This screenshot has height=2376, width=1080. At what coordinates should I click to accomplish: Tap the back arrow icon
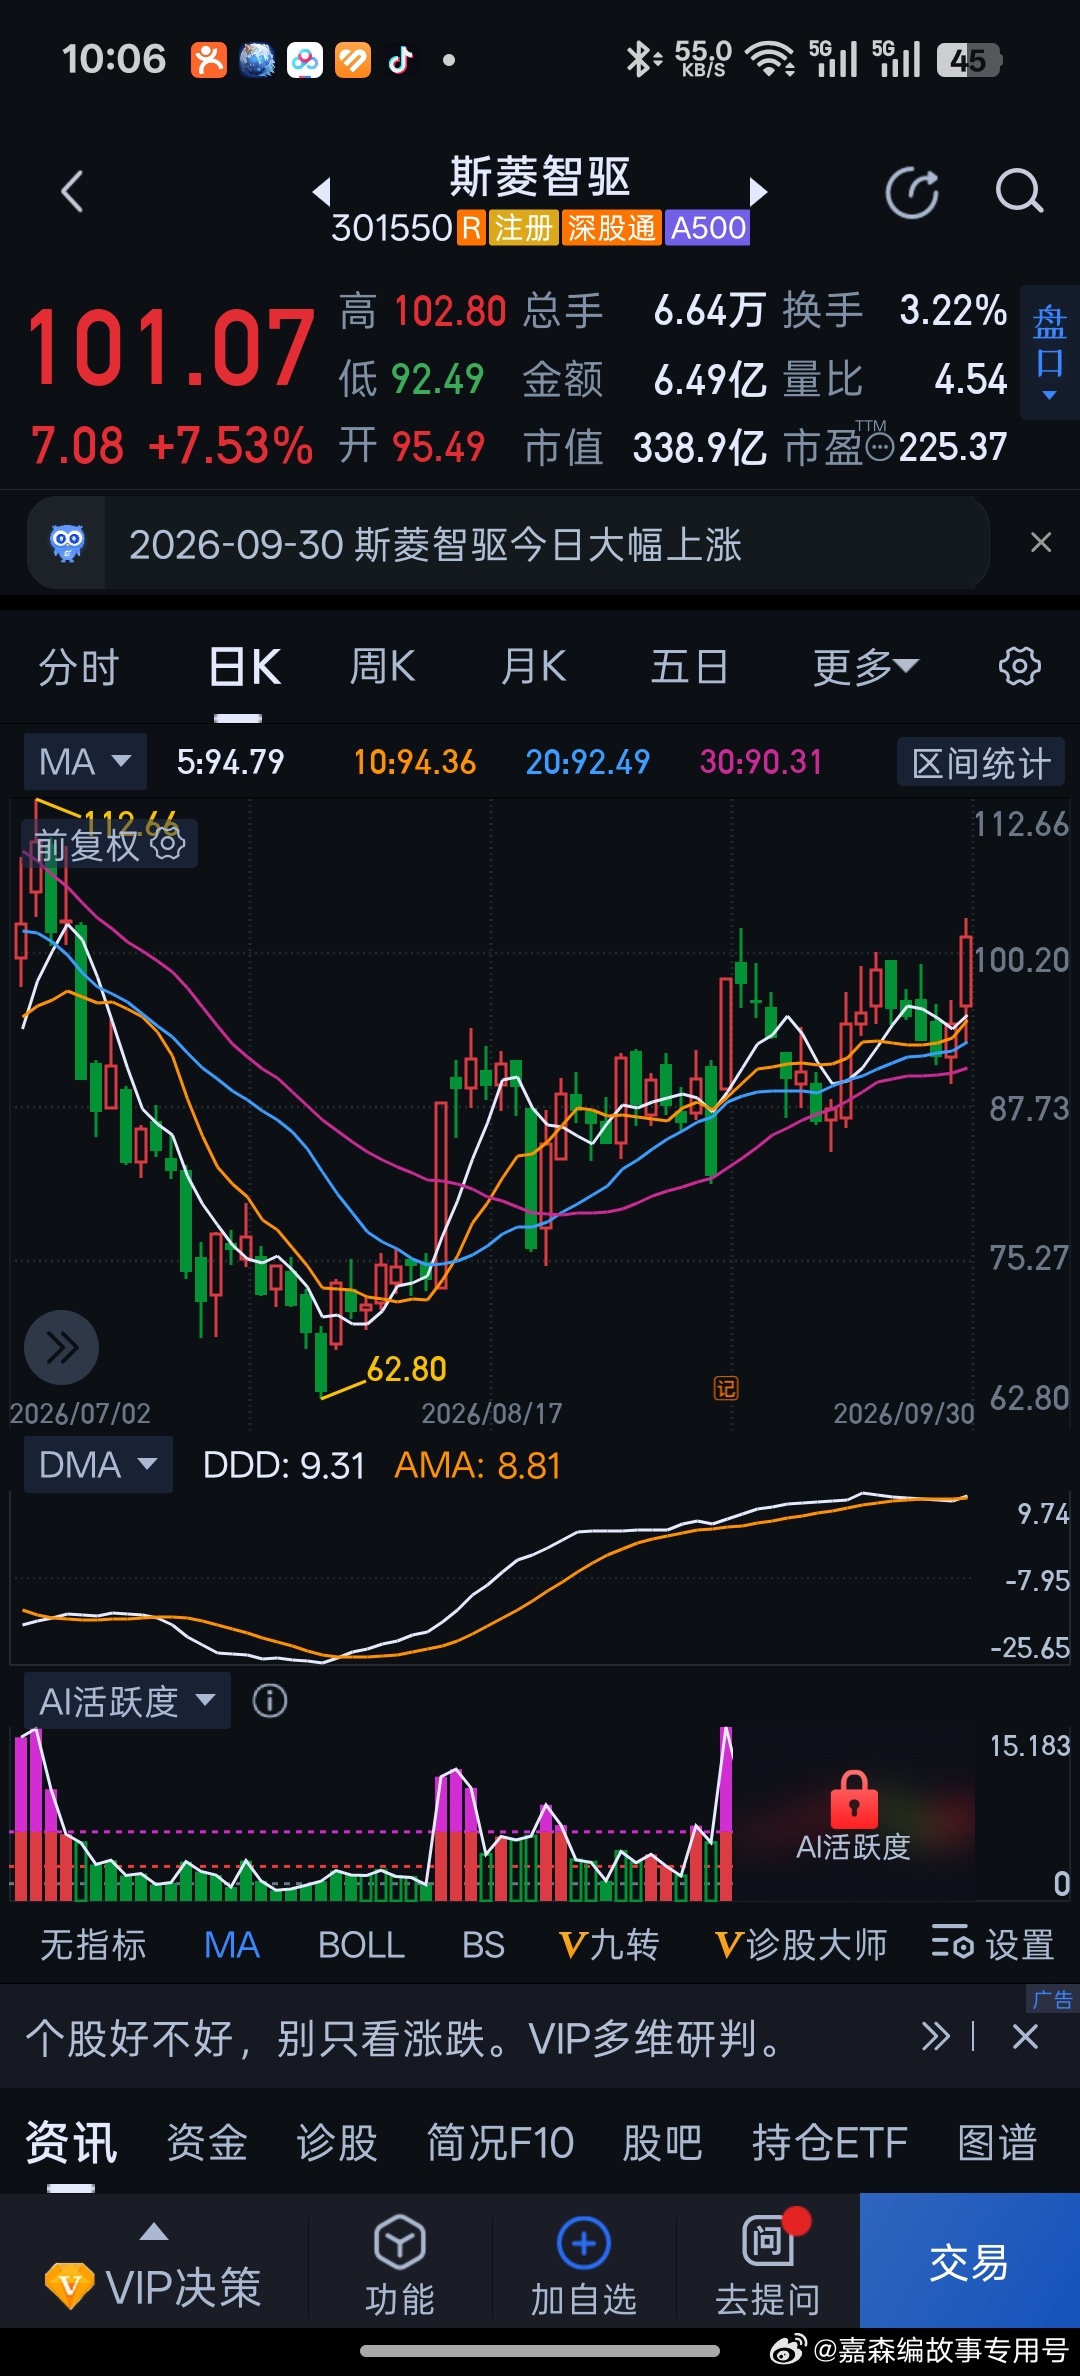click(72, 191)
